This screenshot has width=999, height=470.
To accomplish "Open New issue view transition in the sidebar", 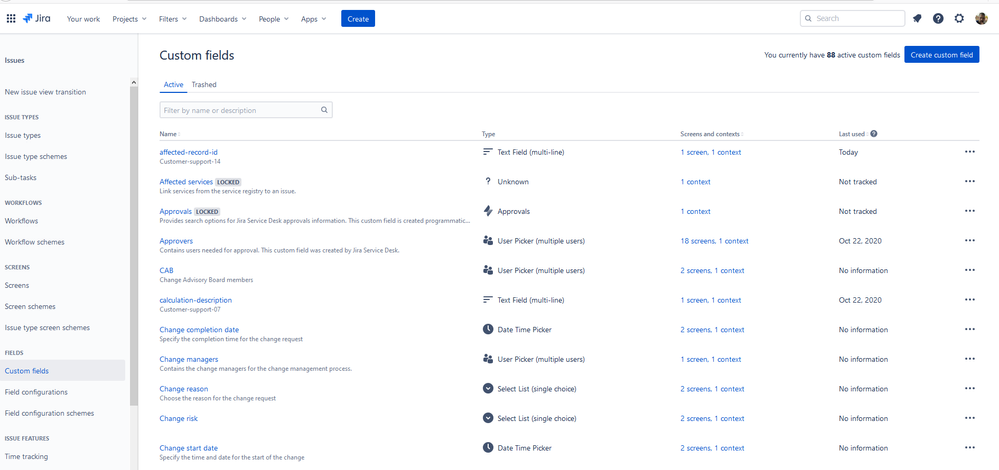I will click(x=45, y=92).
